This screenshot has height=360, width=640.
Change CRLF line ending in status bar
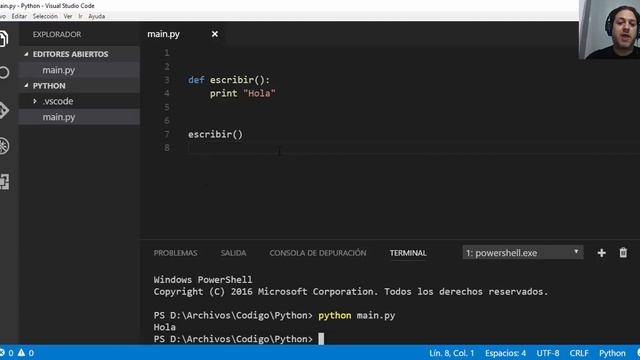[x=579, y=353]
